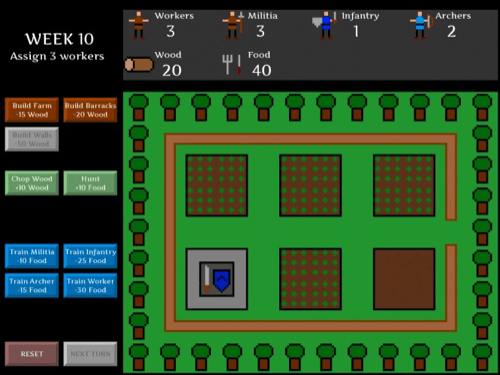Assign a worker to Chop Wood
The image size is (500, 375).
(x=32, y=183)
